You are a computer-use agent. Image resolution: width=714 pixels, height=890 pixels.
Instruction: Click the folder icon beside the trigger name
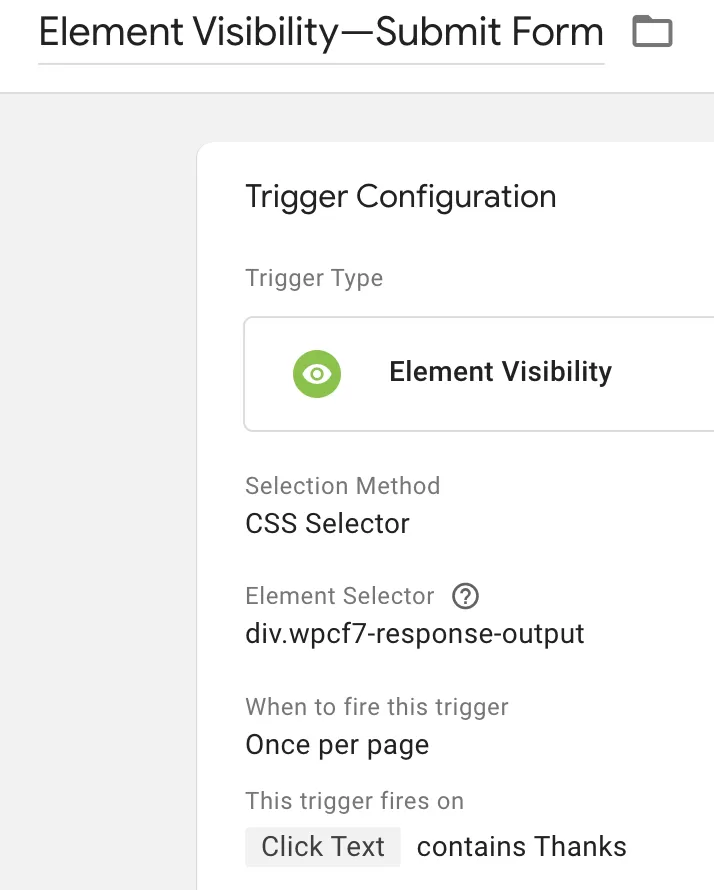tap(652, 31)
